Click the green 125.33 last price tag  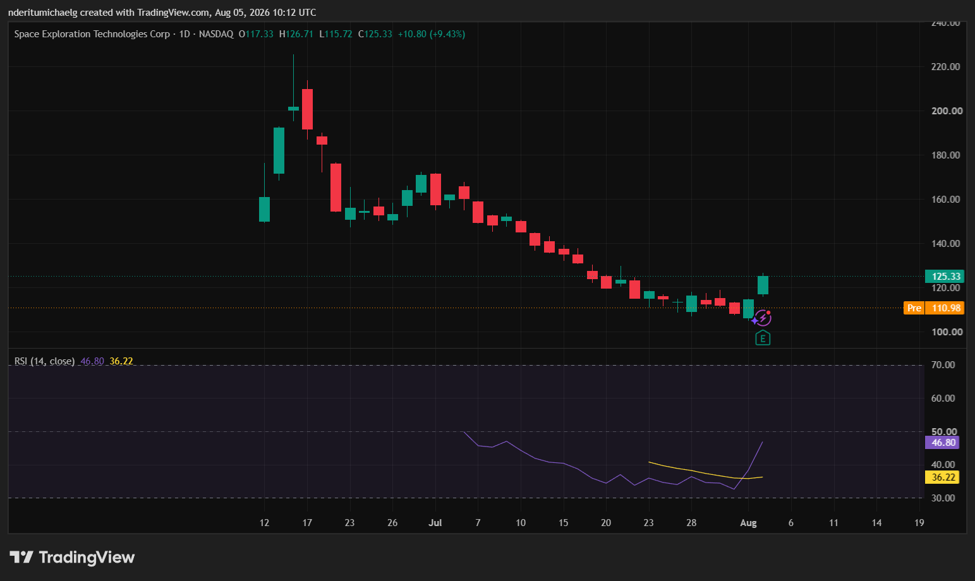click(x=945, y=276)
